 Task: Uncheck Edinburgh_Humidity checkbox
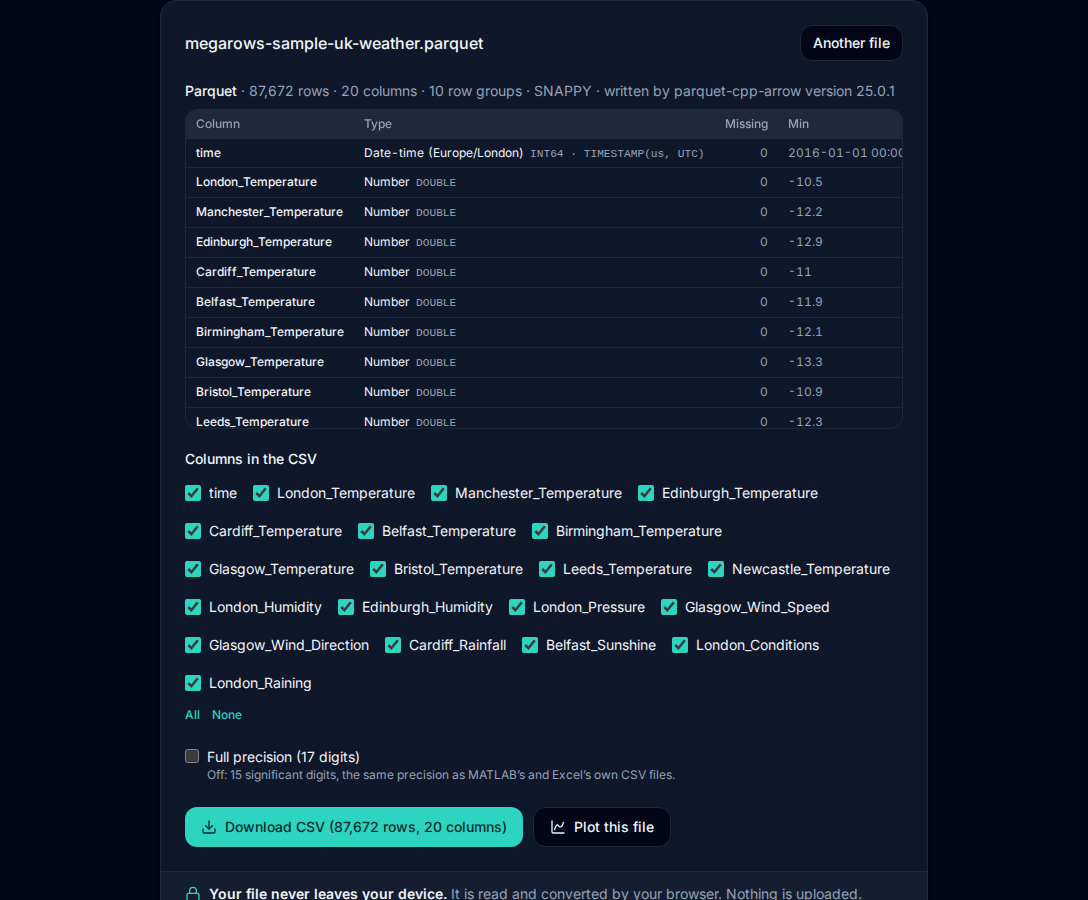pyautogui.click(x=346, y=607)
